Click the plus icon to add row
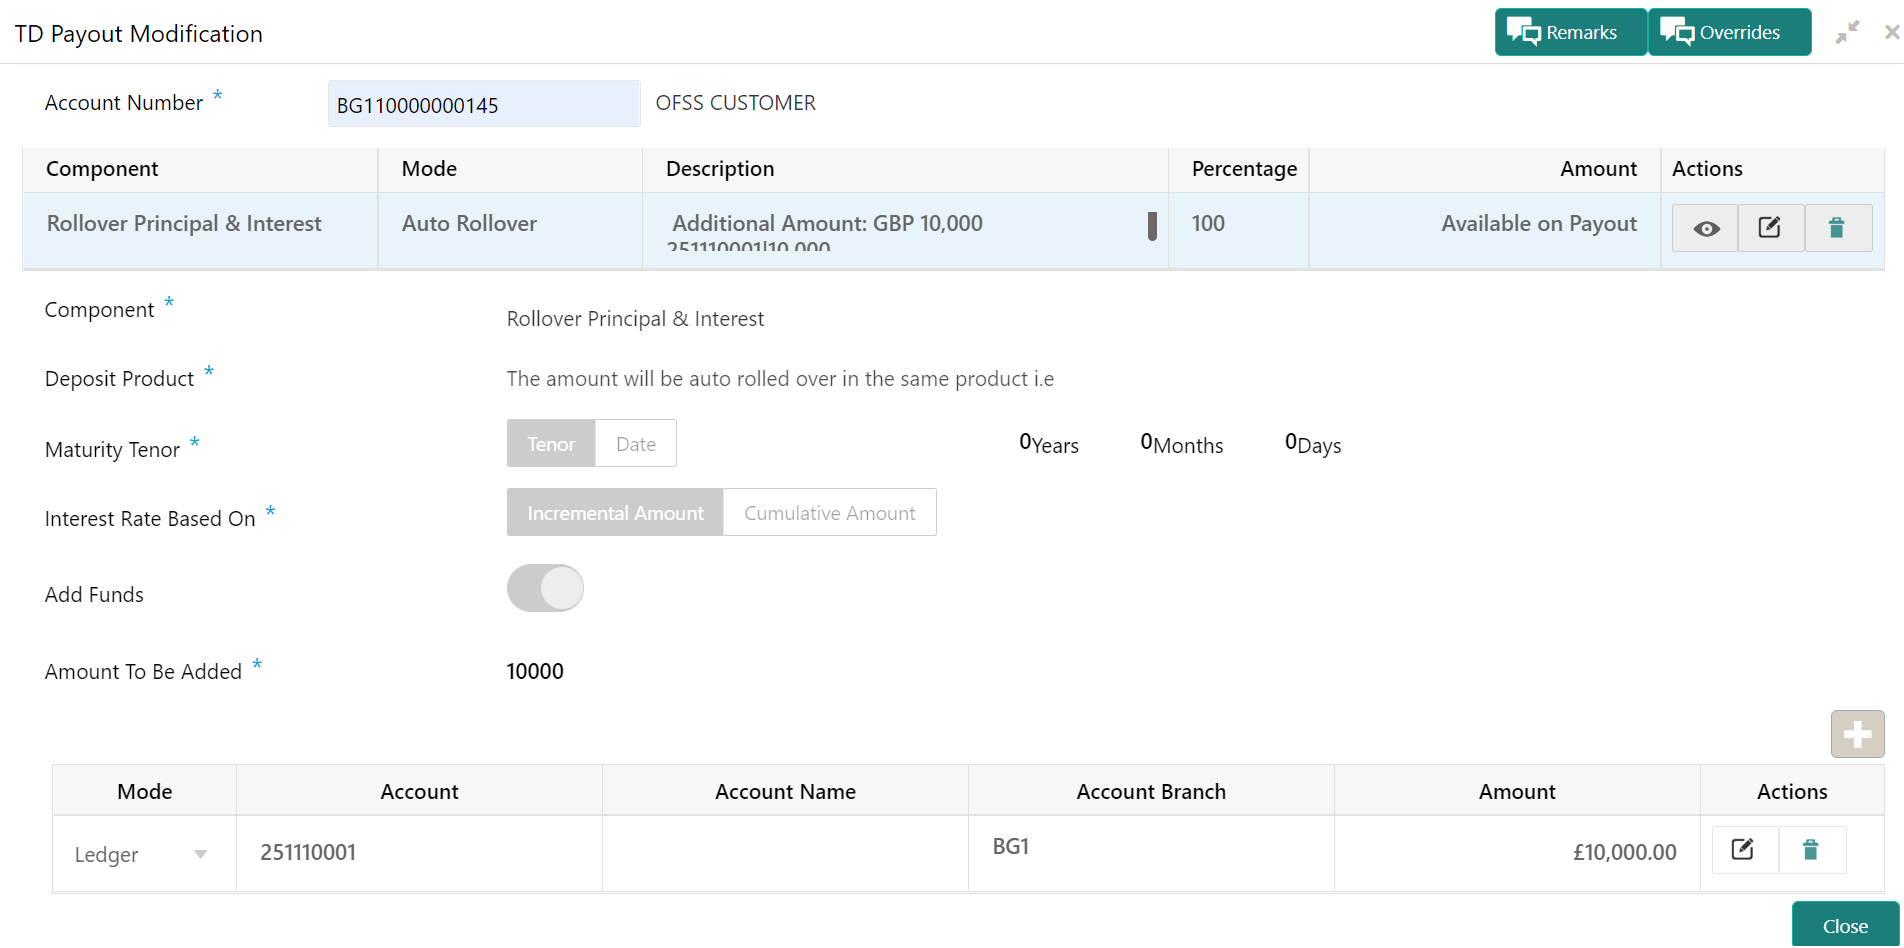The width and height of the screenshot is (1904, 948). 1857,735
